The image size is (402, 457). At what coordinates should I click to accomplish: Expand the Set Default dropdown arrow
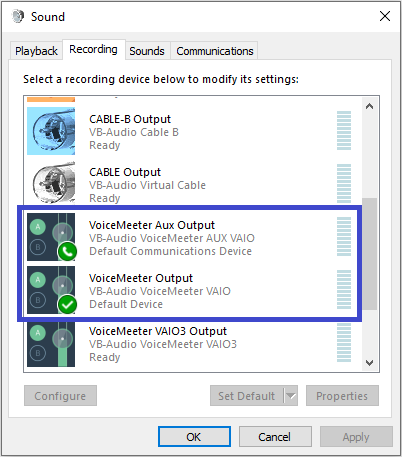pyautogui.click(x=291, y=396)
